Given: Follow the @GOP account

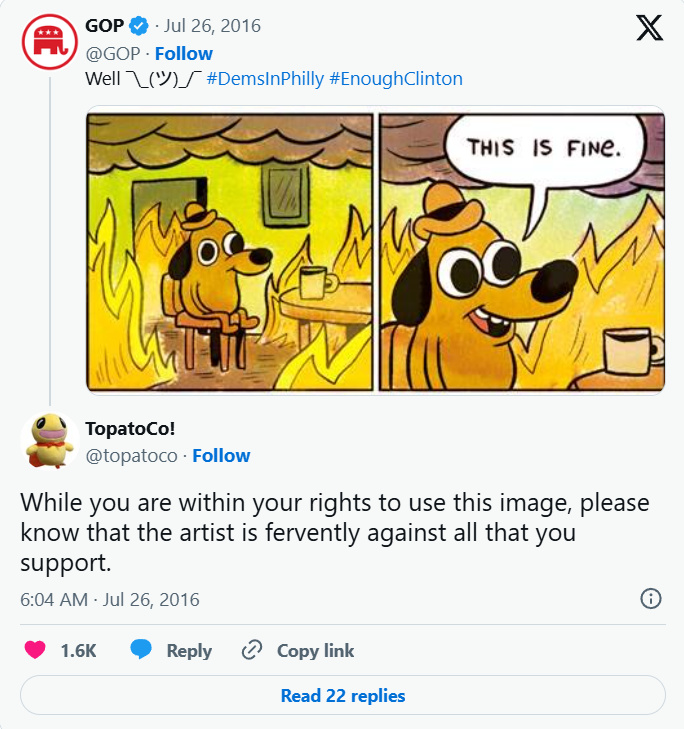Looking at the screenshot, I should (x=183, y=54).
